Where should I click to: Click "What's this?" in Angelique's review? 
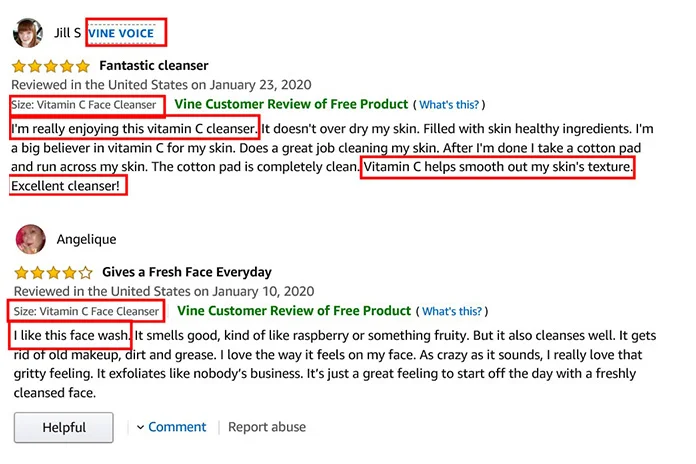[x=452, y=311]
